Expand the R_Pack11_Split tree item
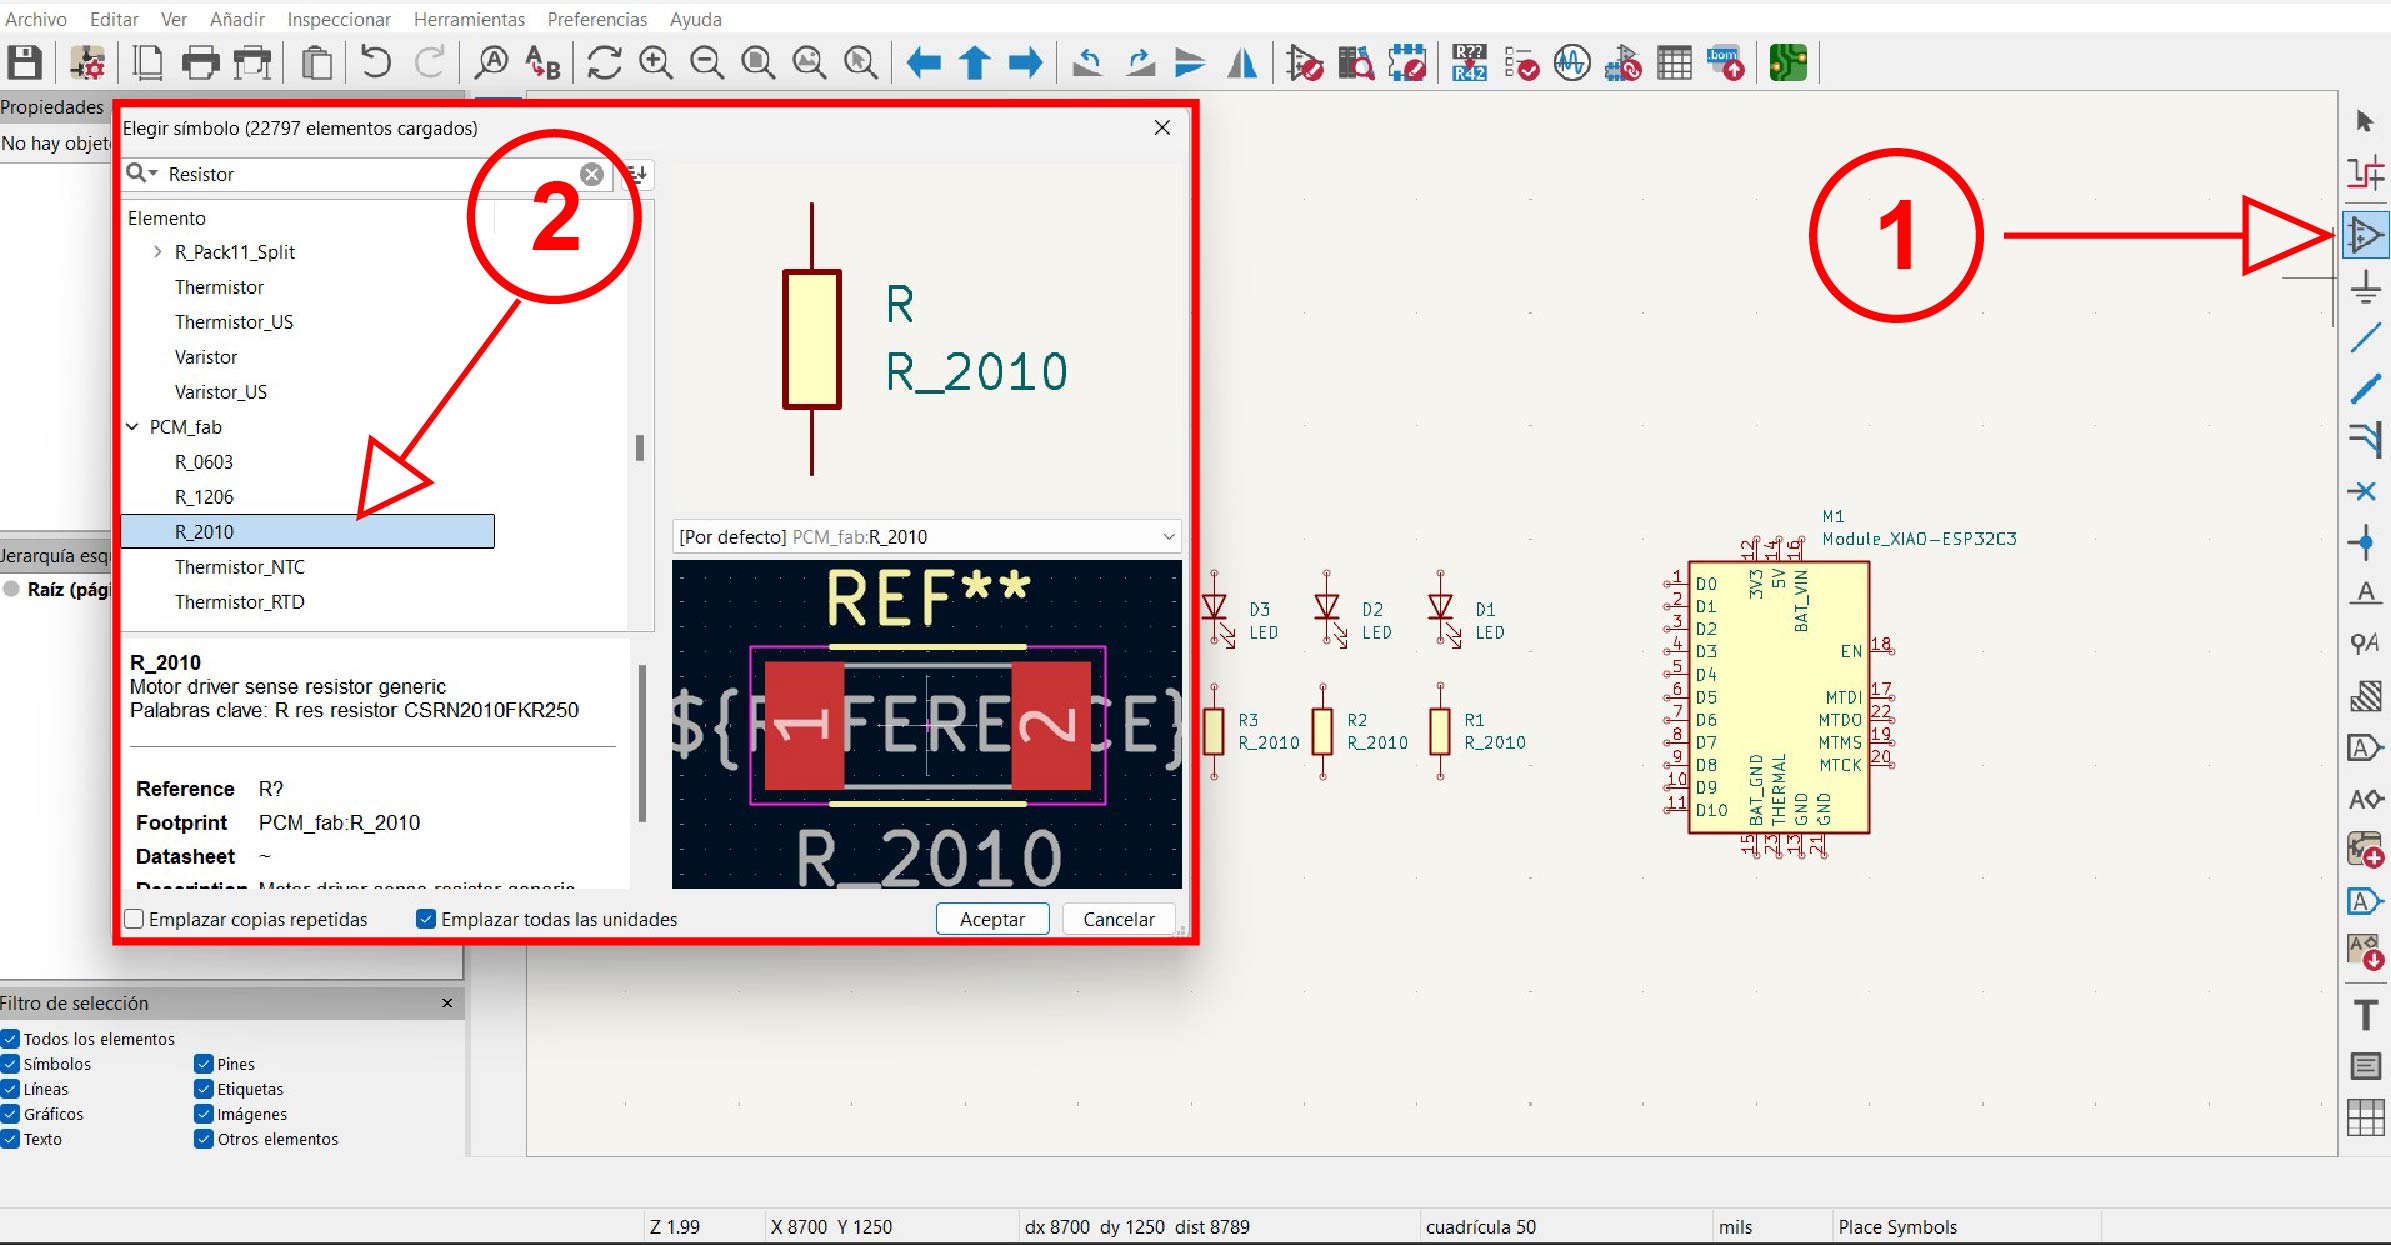The image size is (2391, 1245). 158,252
